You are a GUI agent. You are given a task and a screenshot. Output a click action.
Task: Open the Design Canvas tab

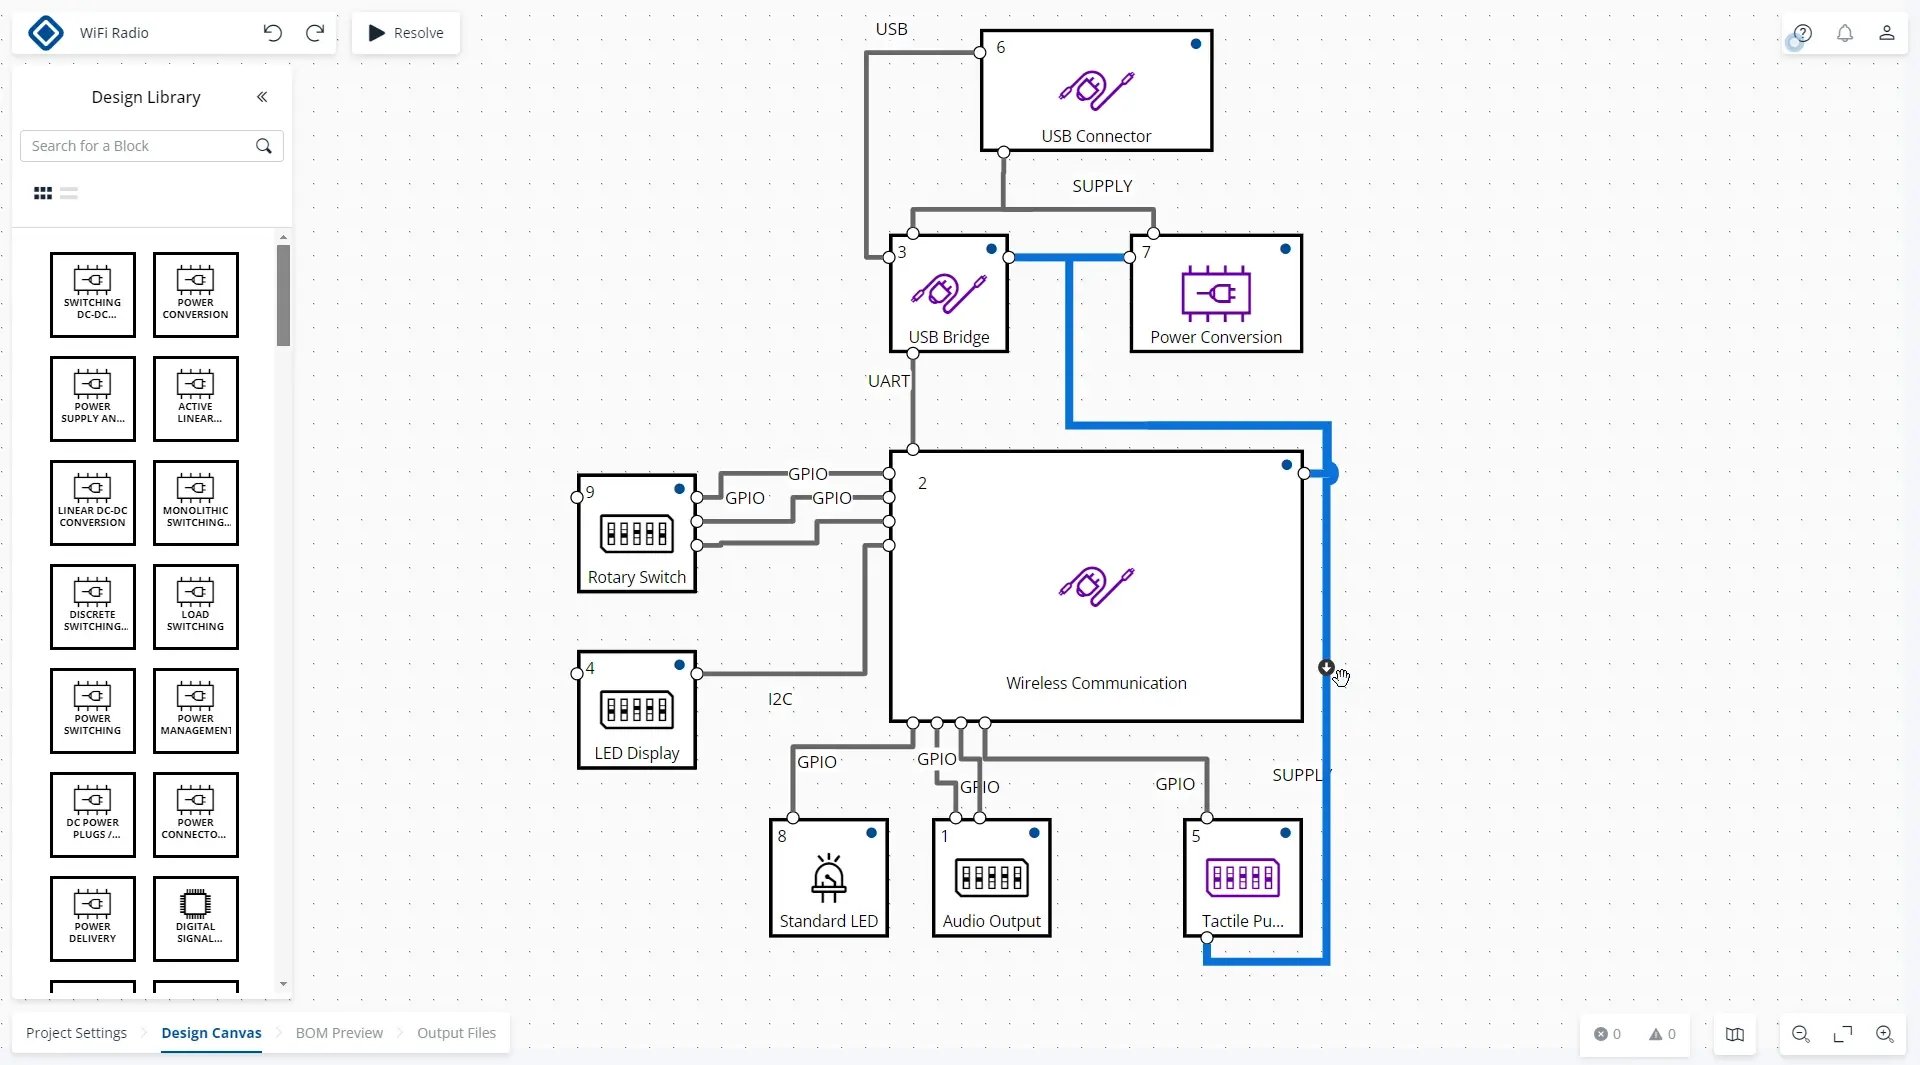click(x=211, y=1033)
